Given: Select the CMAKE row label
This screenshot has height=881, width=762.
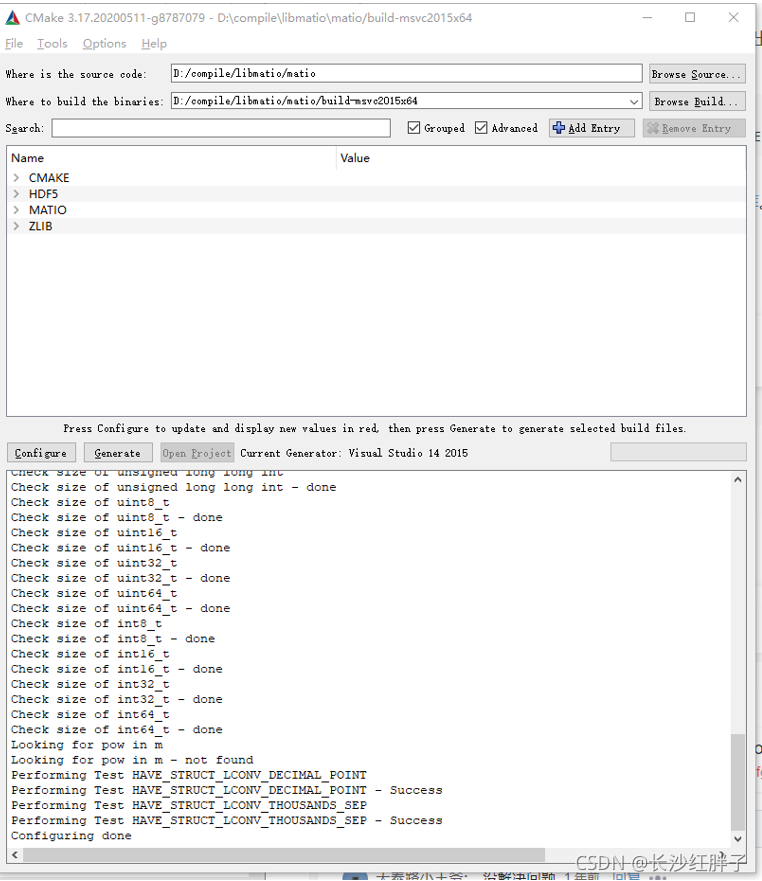Looking at the screenshot, I should tap(49, 178).
